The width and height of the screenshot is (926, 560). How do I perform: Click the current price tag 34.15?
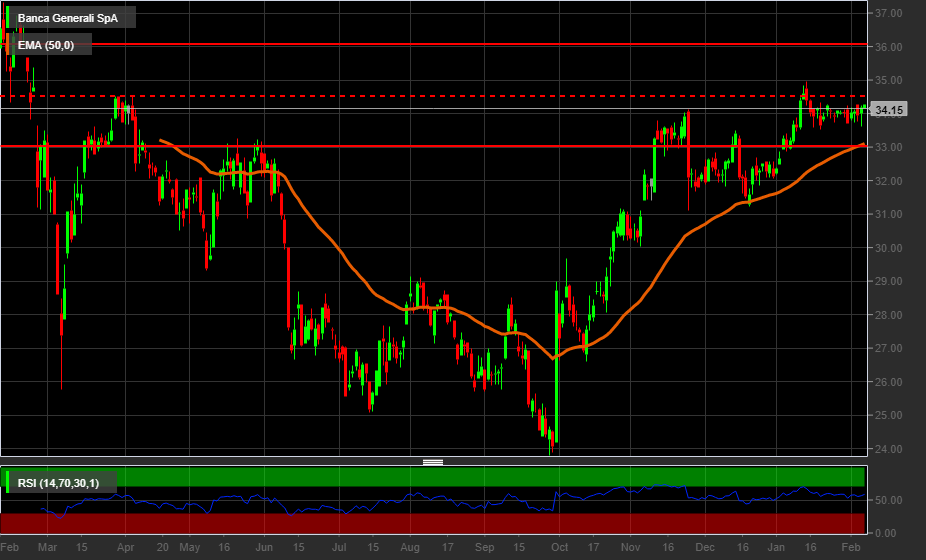click(x=889, y=110)
